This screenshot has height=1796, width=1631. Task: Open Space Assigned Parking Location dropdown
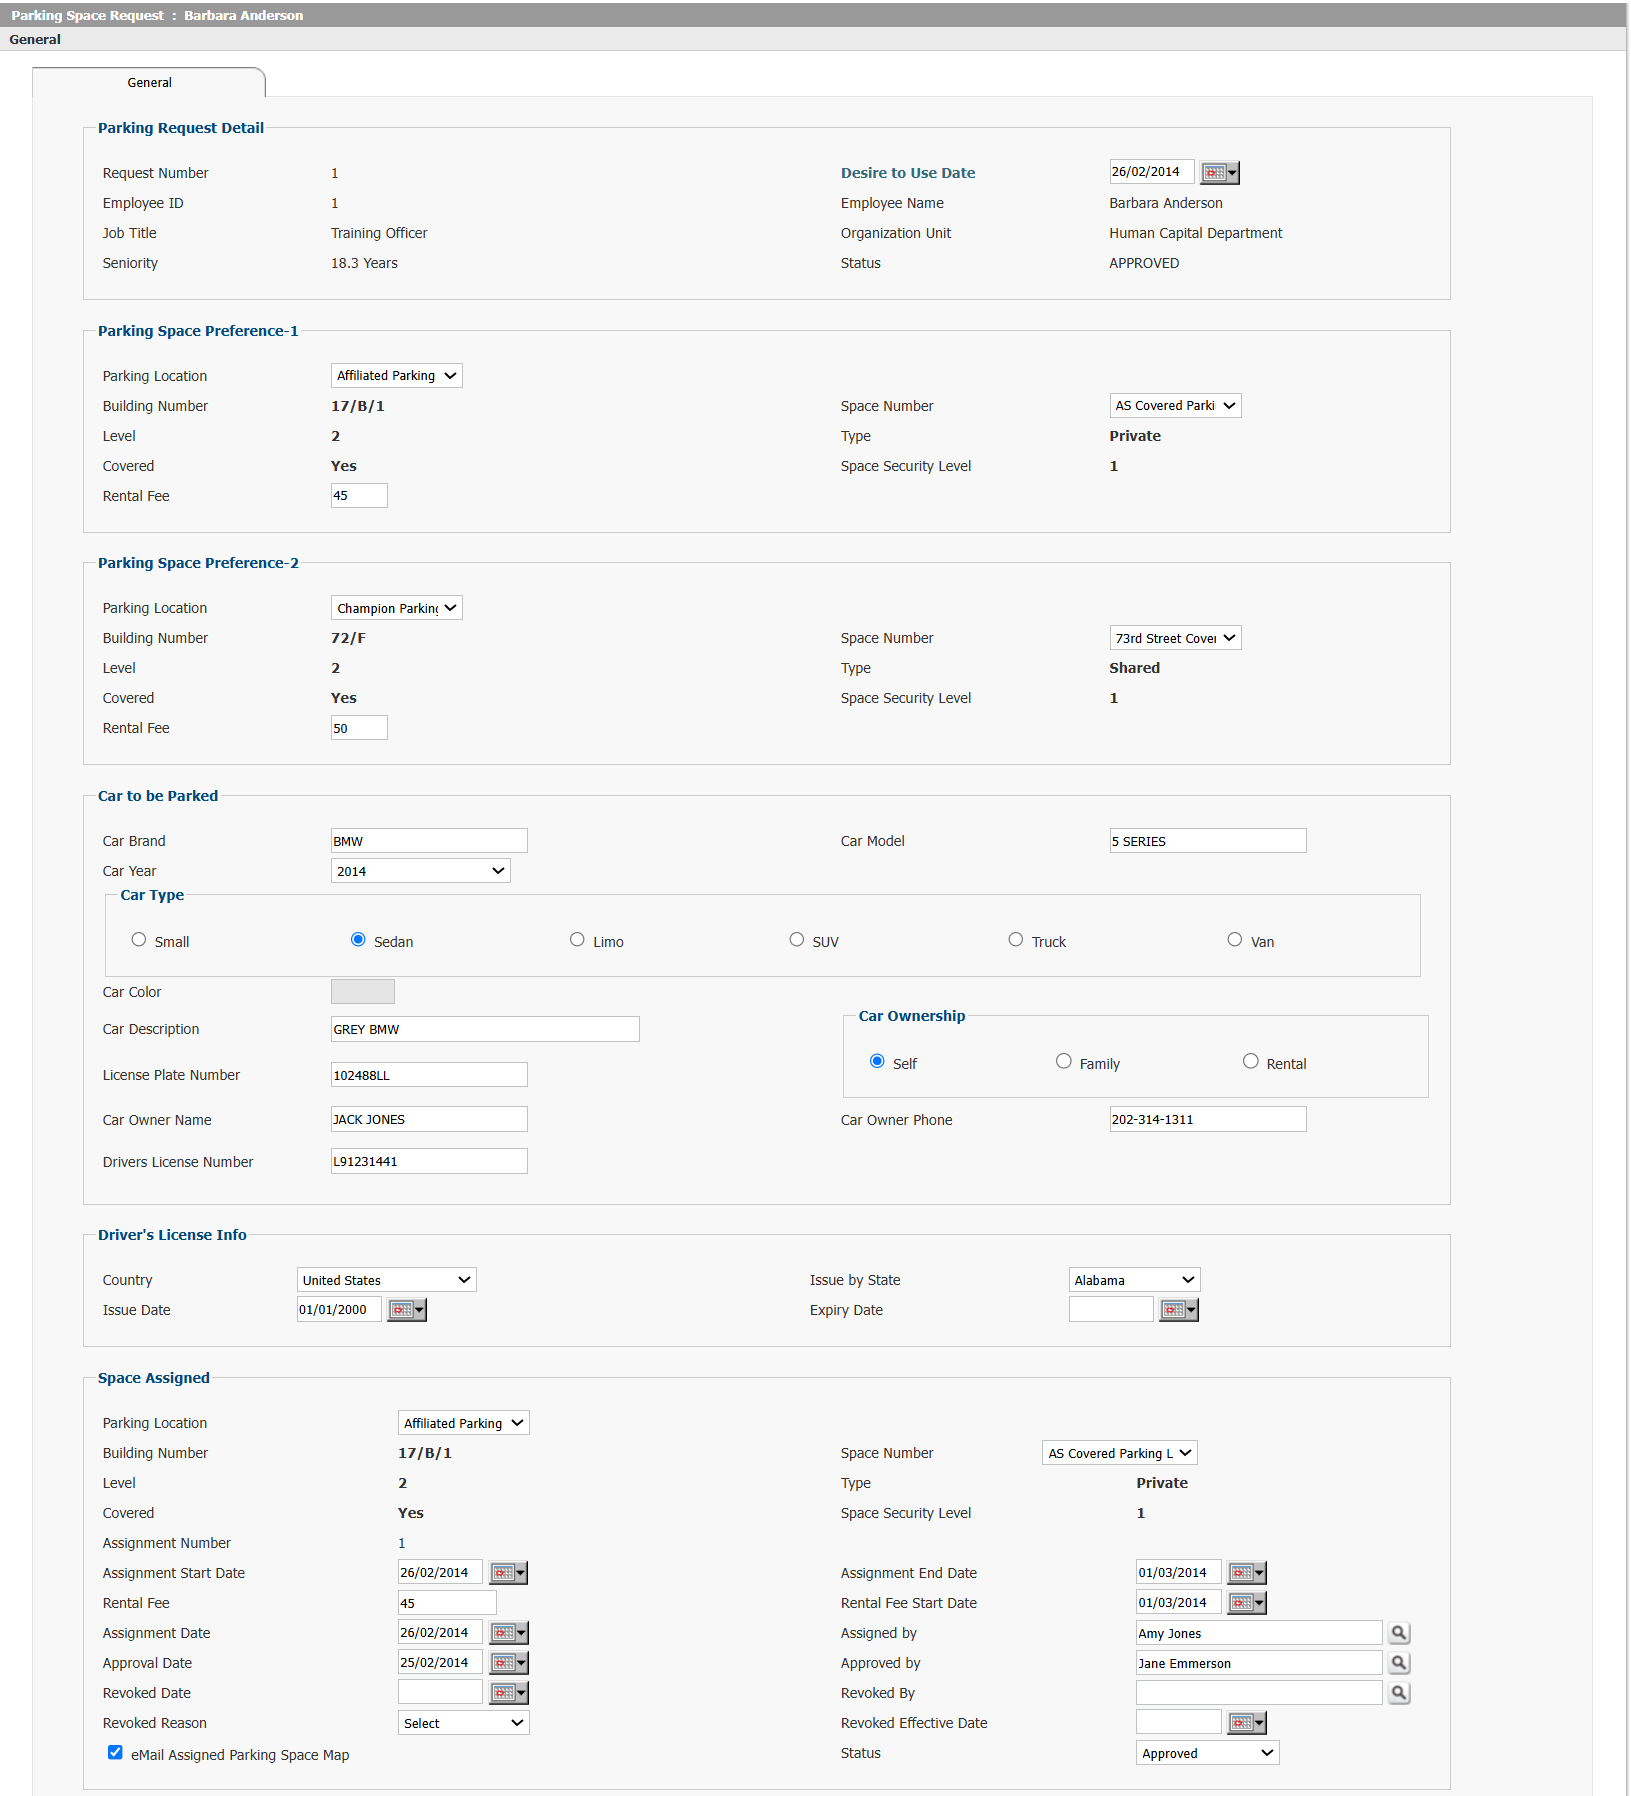[464, 1423]
